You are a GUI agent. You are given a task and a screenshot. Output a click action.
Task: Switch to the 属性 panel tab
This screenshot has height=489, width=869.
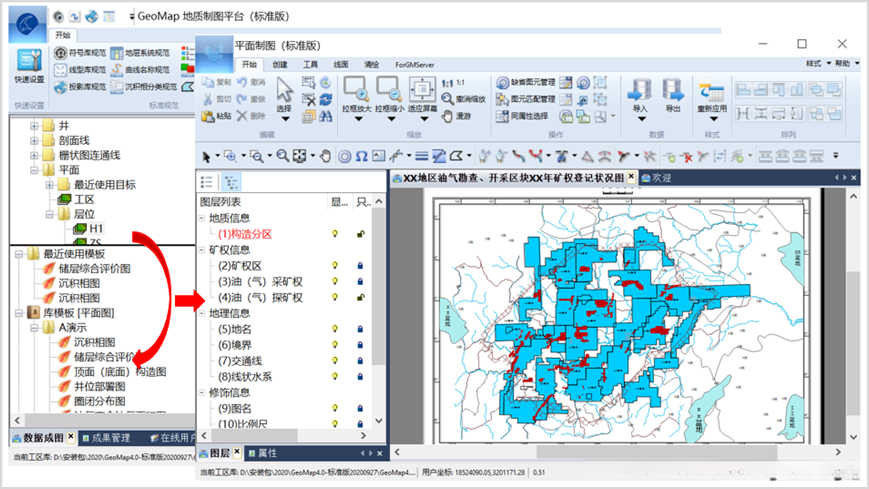coord(263,453)
